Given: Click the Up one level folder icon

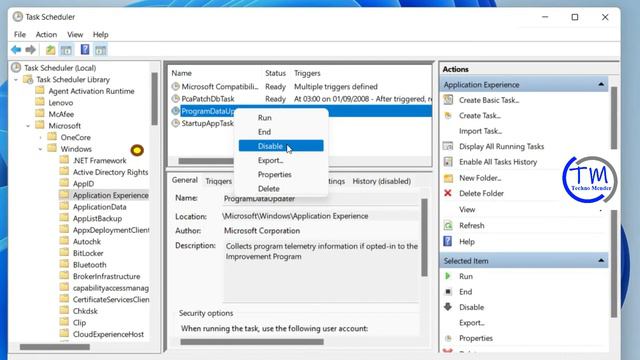Looking at the screenshot, I should [50, 50].
